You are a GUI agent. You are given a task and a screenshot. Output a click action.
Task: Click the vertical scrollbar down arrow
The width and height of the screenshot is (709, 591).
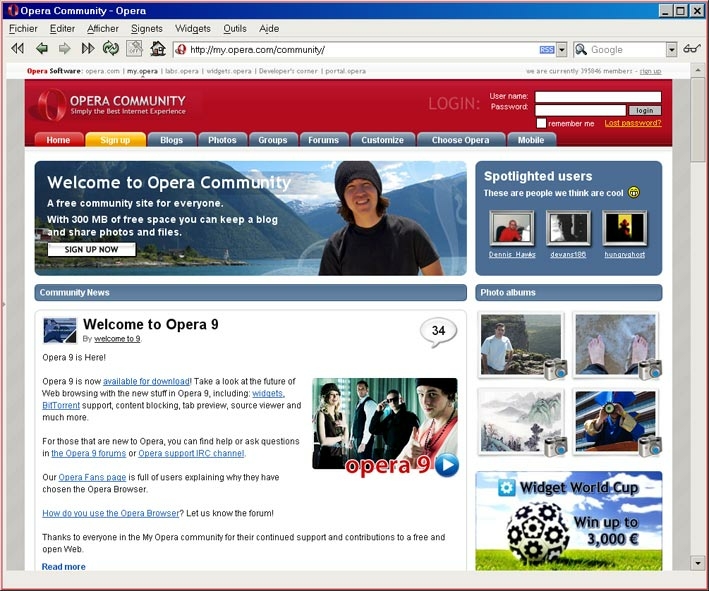click(x=698, y=563)
